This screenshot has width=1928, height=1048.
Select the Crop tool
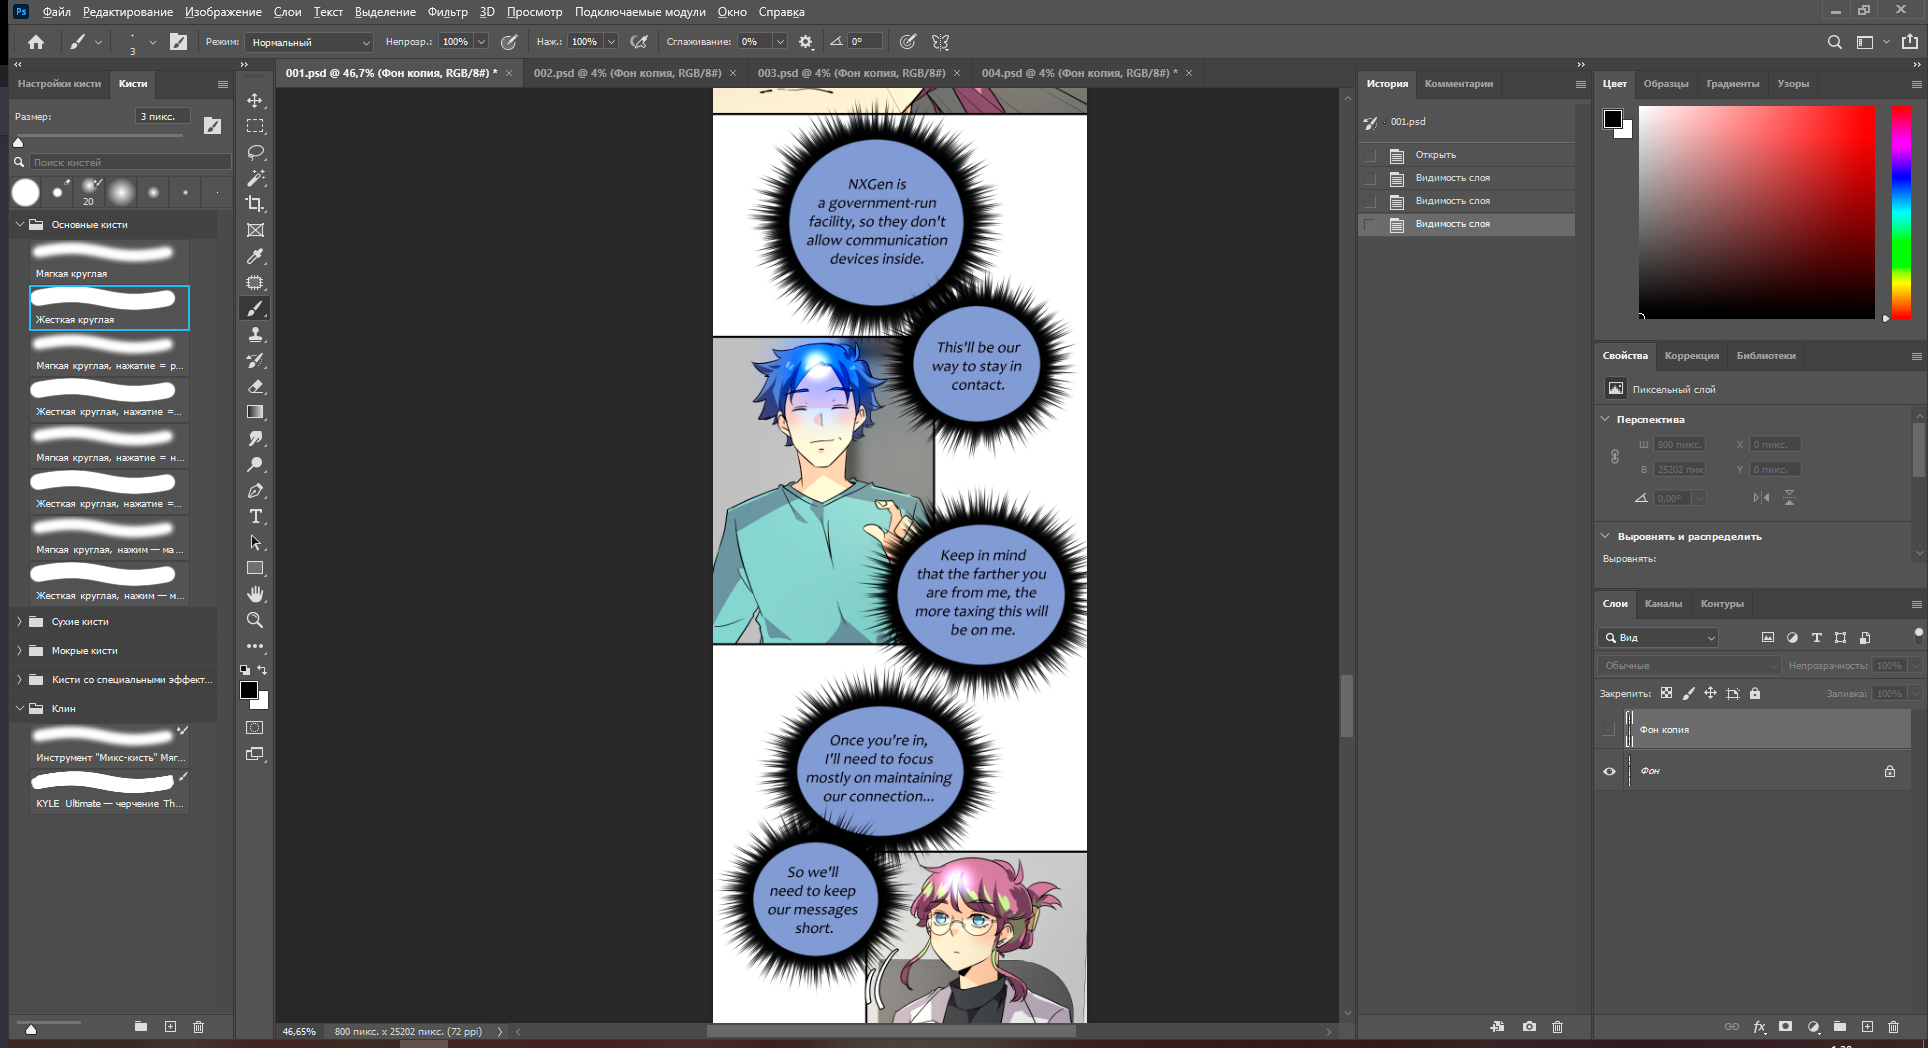tap(255, 204)
